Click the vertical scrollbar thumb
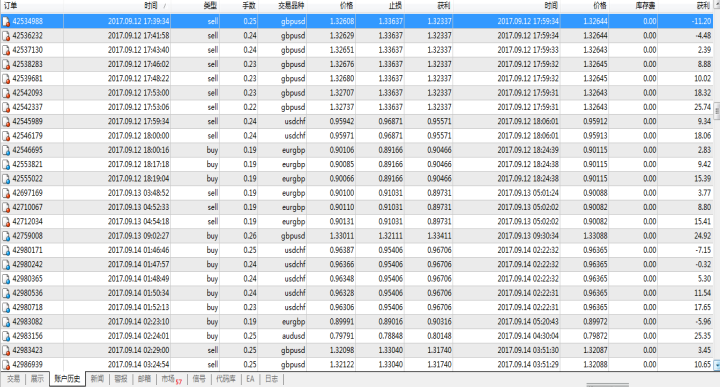Image resolution: width=720 pixels, height=387 pixels. [717, 111]
